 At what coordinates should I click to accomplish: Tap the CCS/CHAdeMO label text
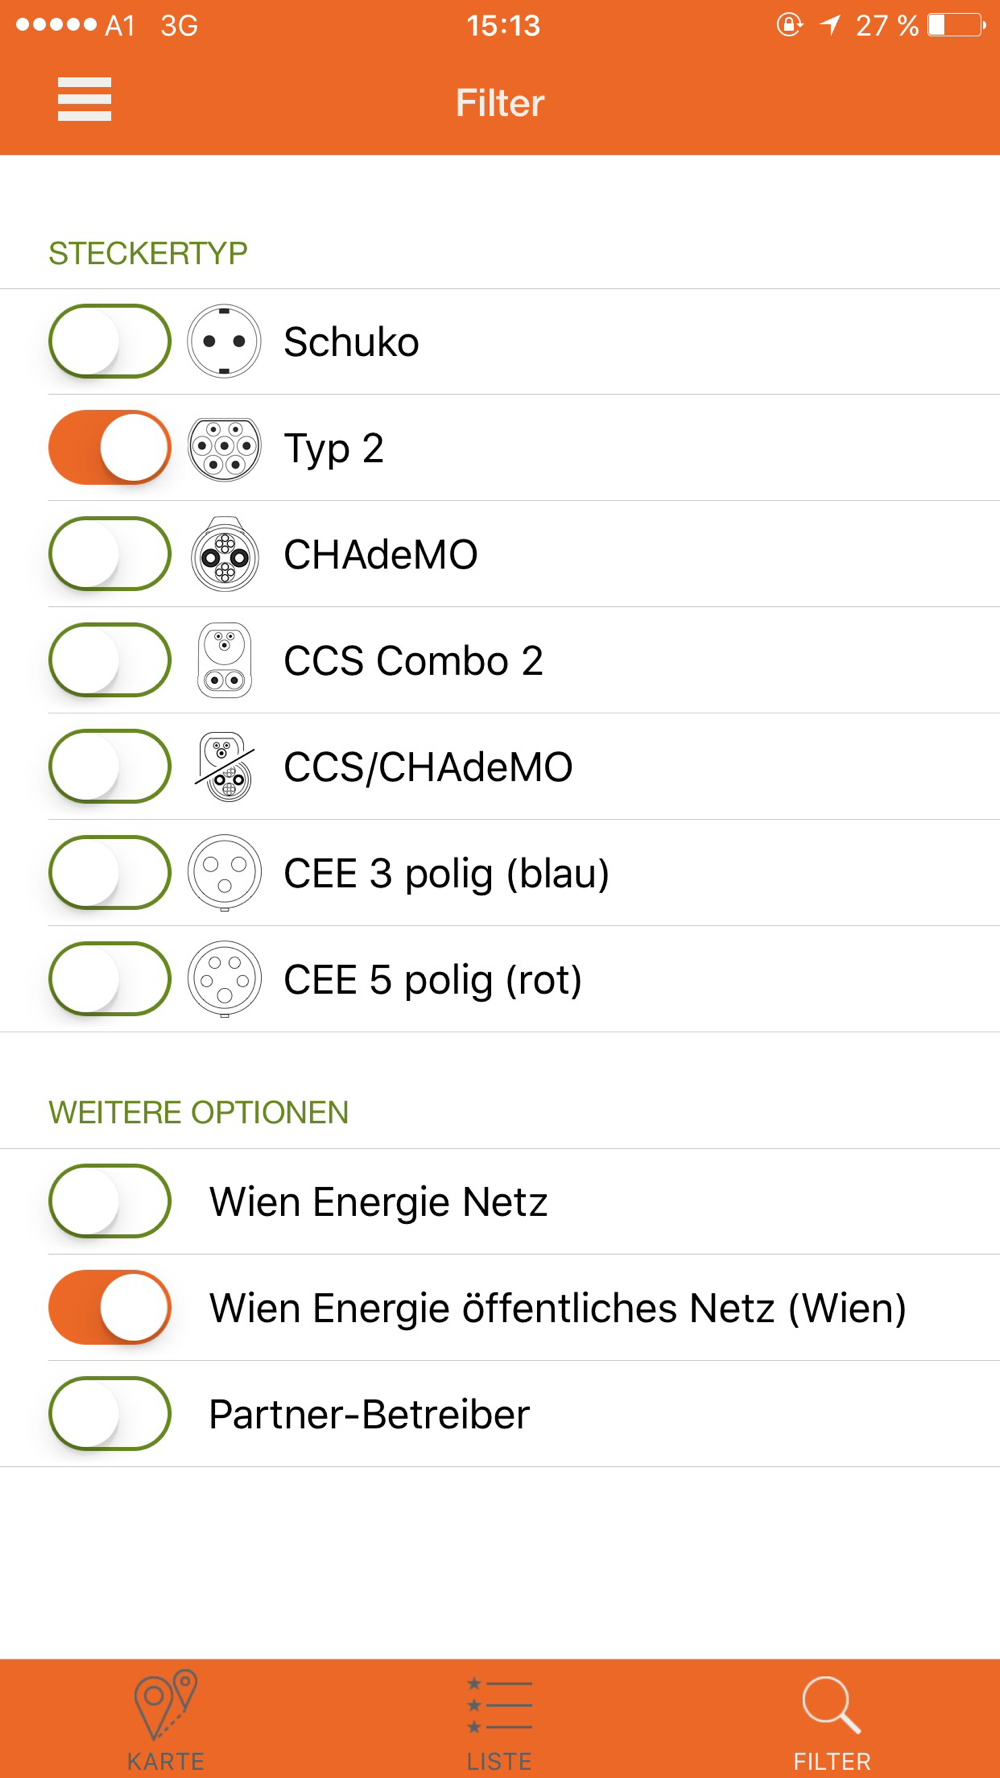point(428,768)
